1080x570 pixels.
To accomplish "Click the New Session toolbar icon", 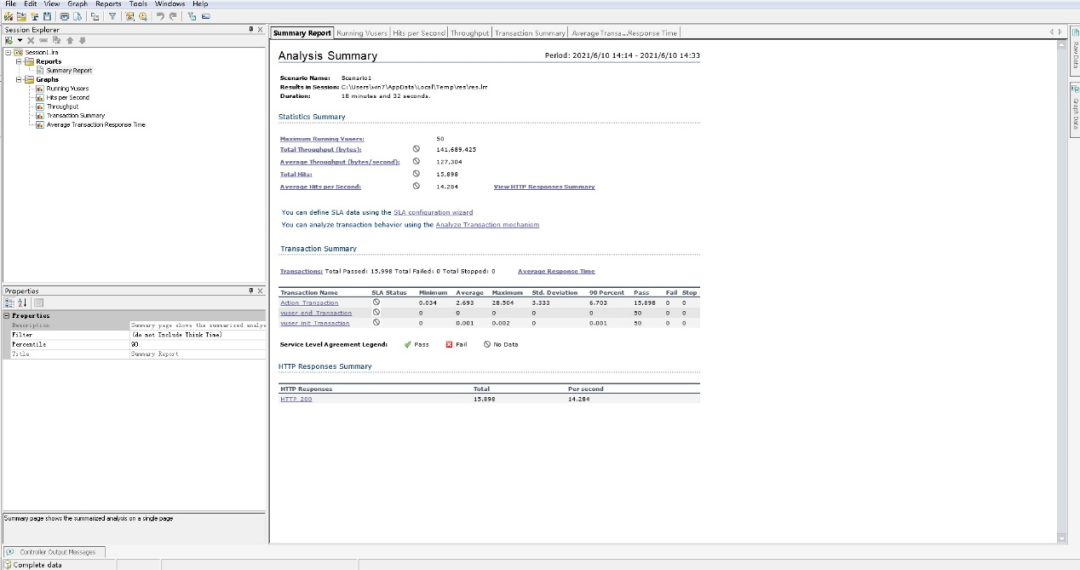I will click(x=8, y=17).
